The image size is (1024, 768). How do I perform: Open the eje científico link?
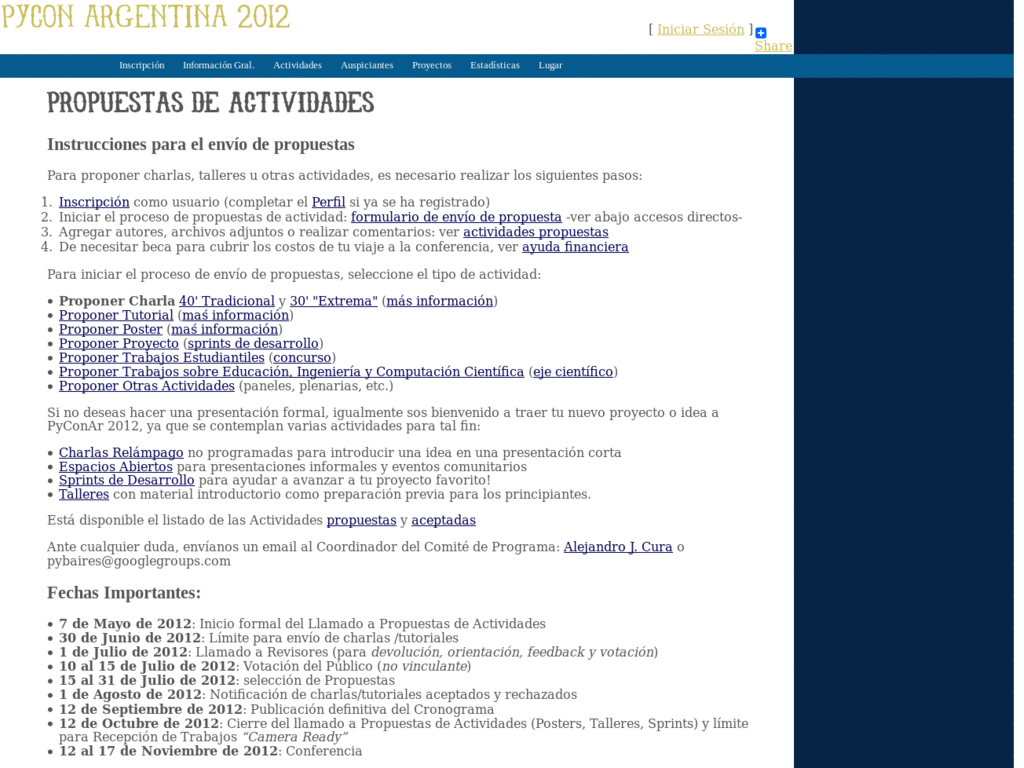click(573, 372)
